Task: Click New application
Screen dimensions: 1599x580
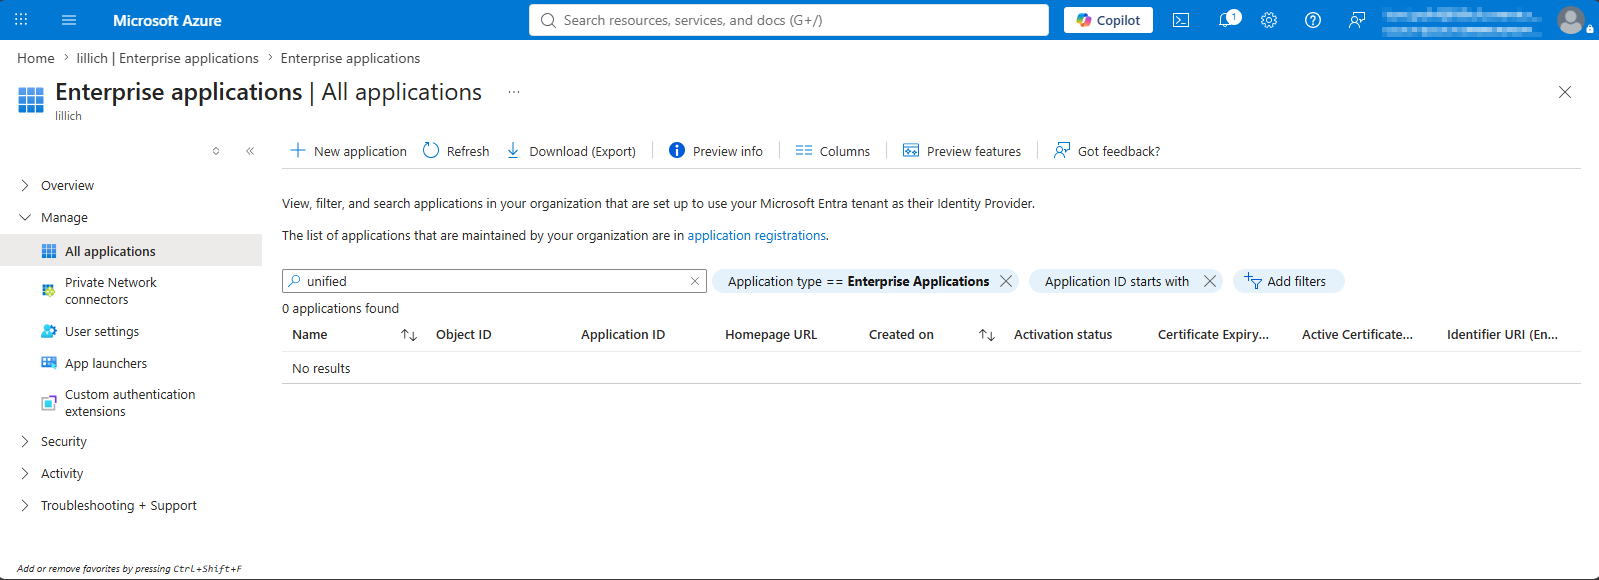Action: tap(348, 151)
